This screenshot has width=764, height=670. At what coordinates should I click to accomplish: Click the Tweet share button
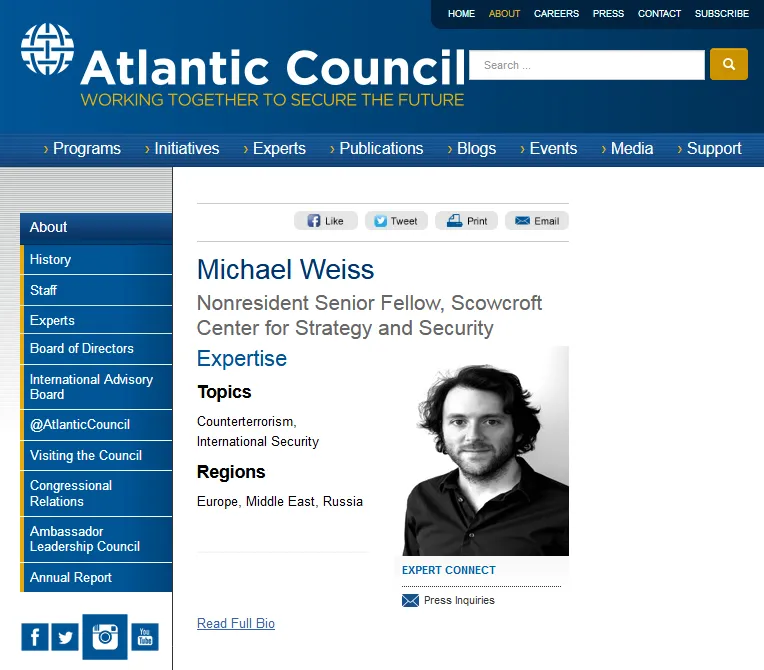click(396, 221)
